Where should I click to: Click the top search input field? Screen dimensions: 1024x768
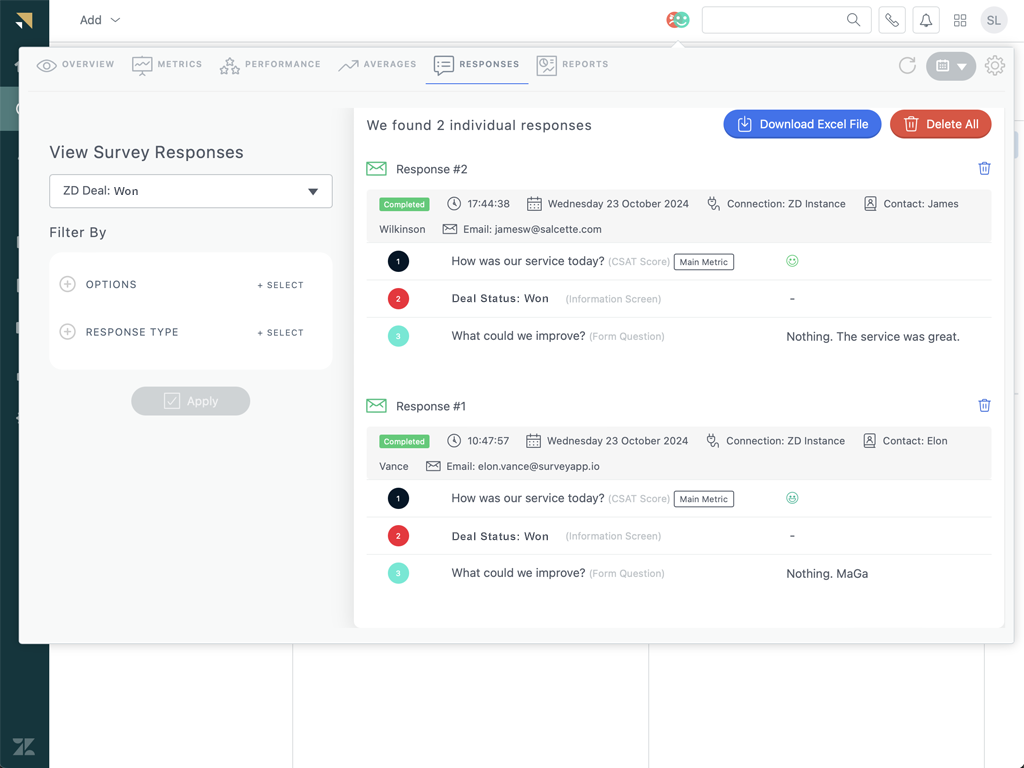(x=772, y=20)
